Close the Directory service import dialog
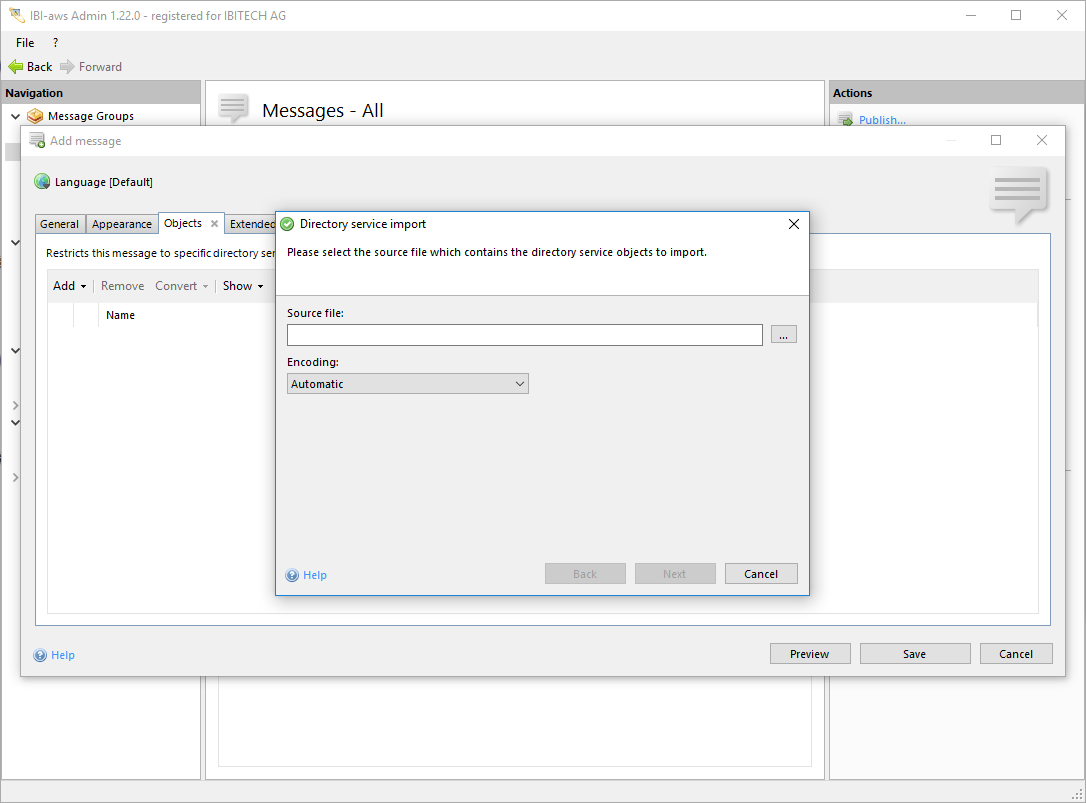This screenshot has width=1086, height=803. point(793,224)
